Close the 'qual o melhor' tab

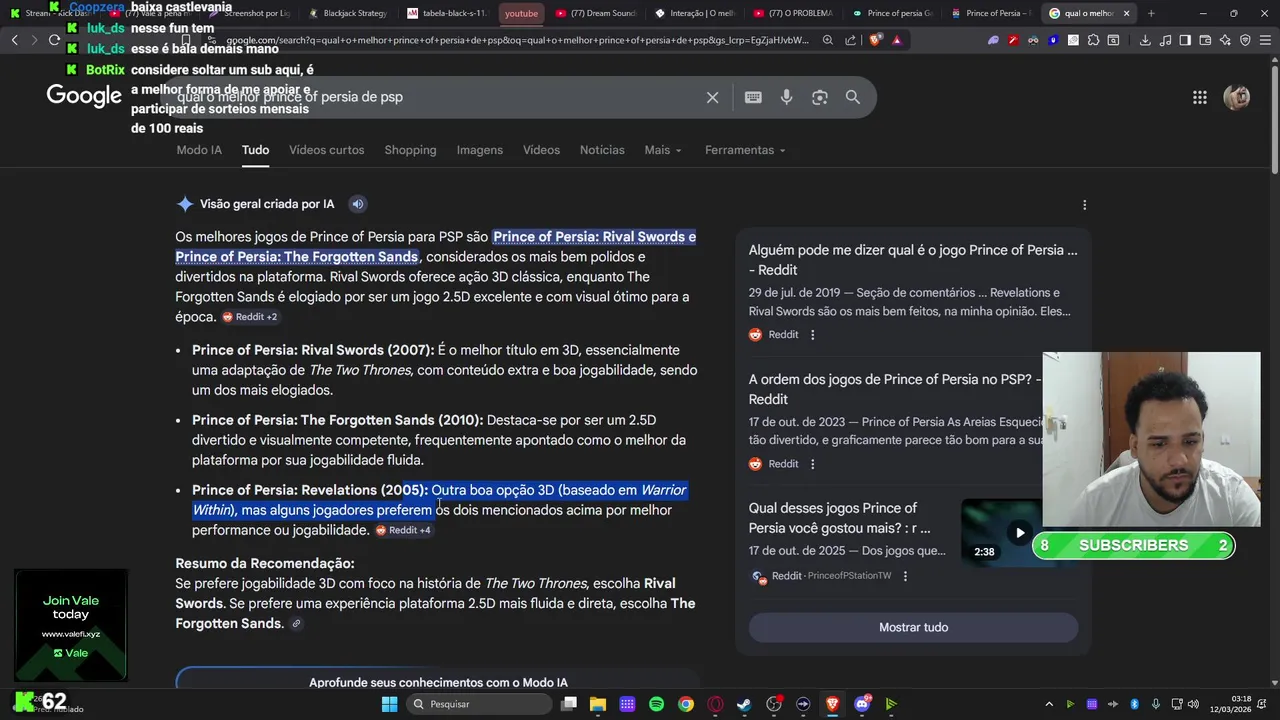[x=1127, y=13]
